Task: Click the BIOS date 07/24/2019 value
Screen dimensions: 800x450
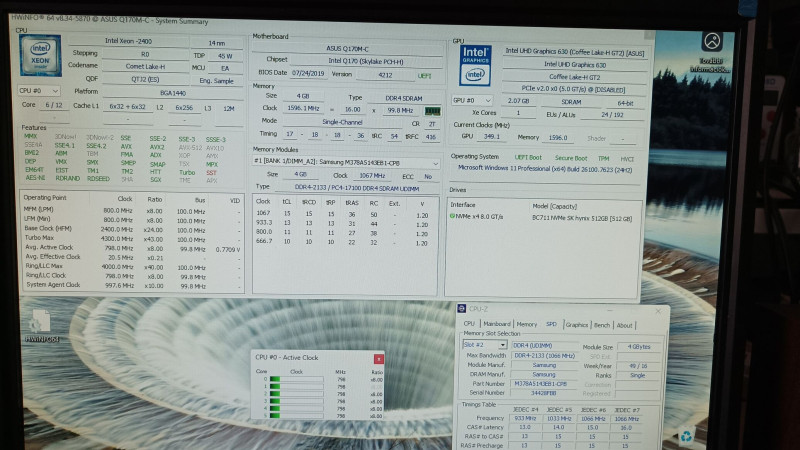Action: [x=308, y=73]
